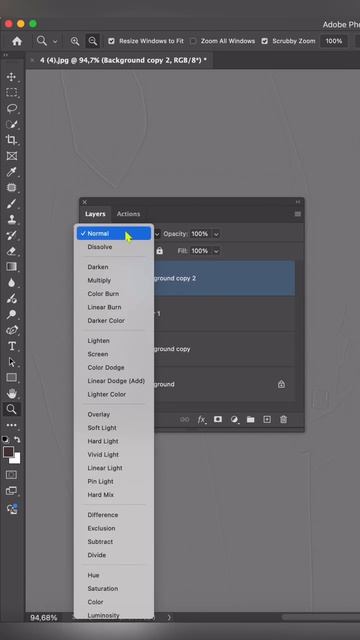Select the Path Selection tool
This screenshot has width=360, height=640.
click(11, 362)
